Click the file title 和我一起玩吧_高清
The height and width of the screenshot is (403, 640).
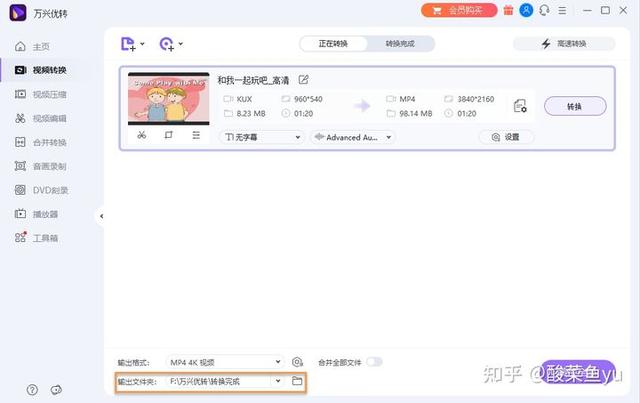pos(253,80)
